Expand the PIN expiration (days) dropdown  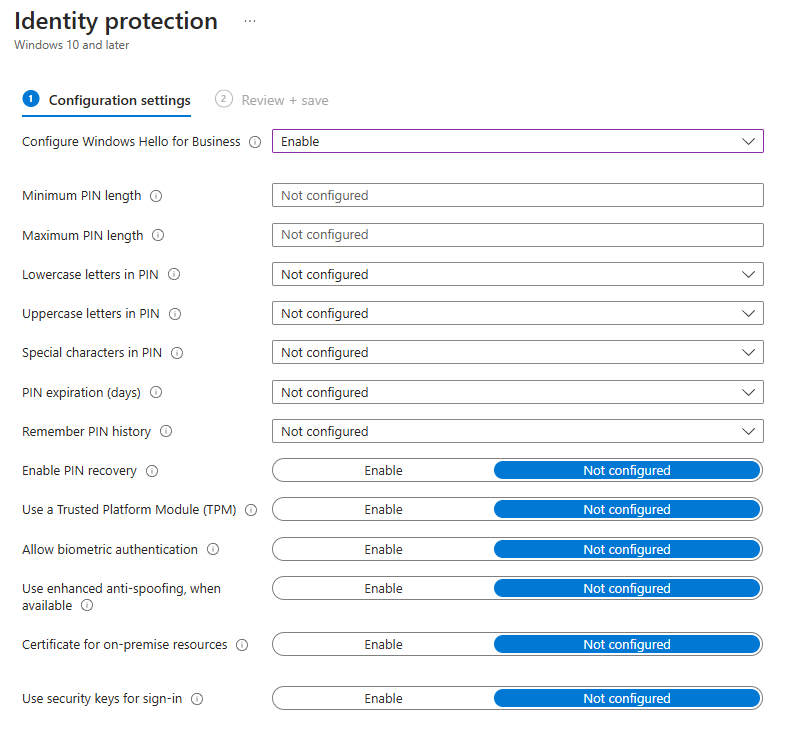click(517, 393)
